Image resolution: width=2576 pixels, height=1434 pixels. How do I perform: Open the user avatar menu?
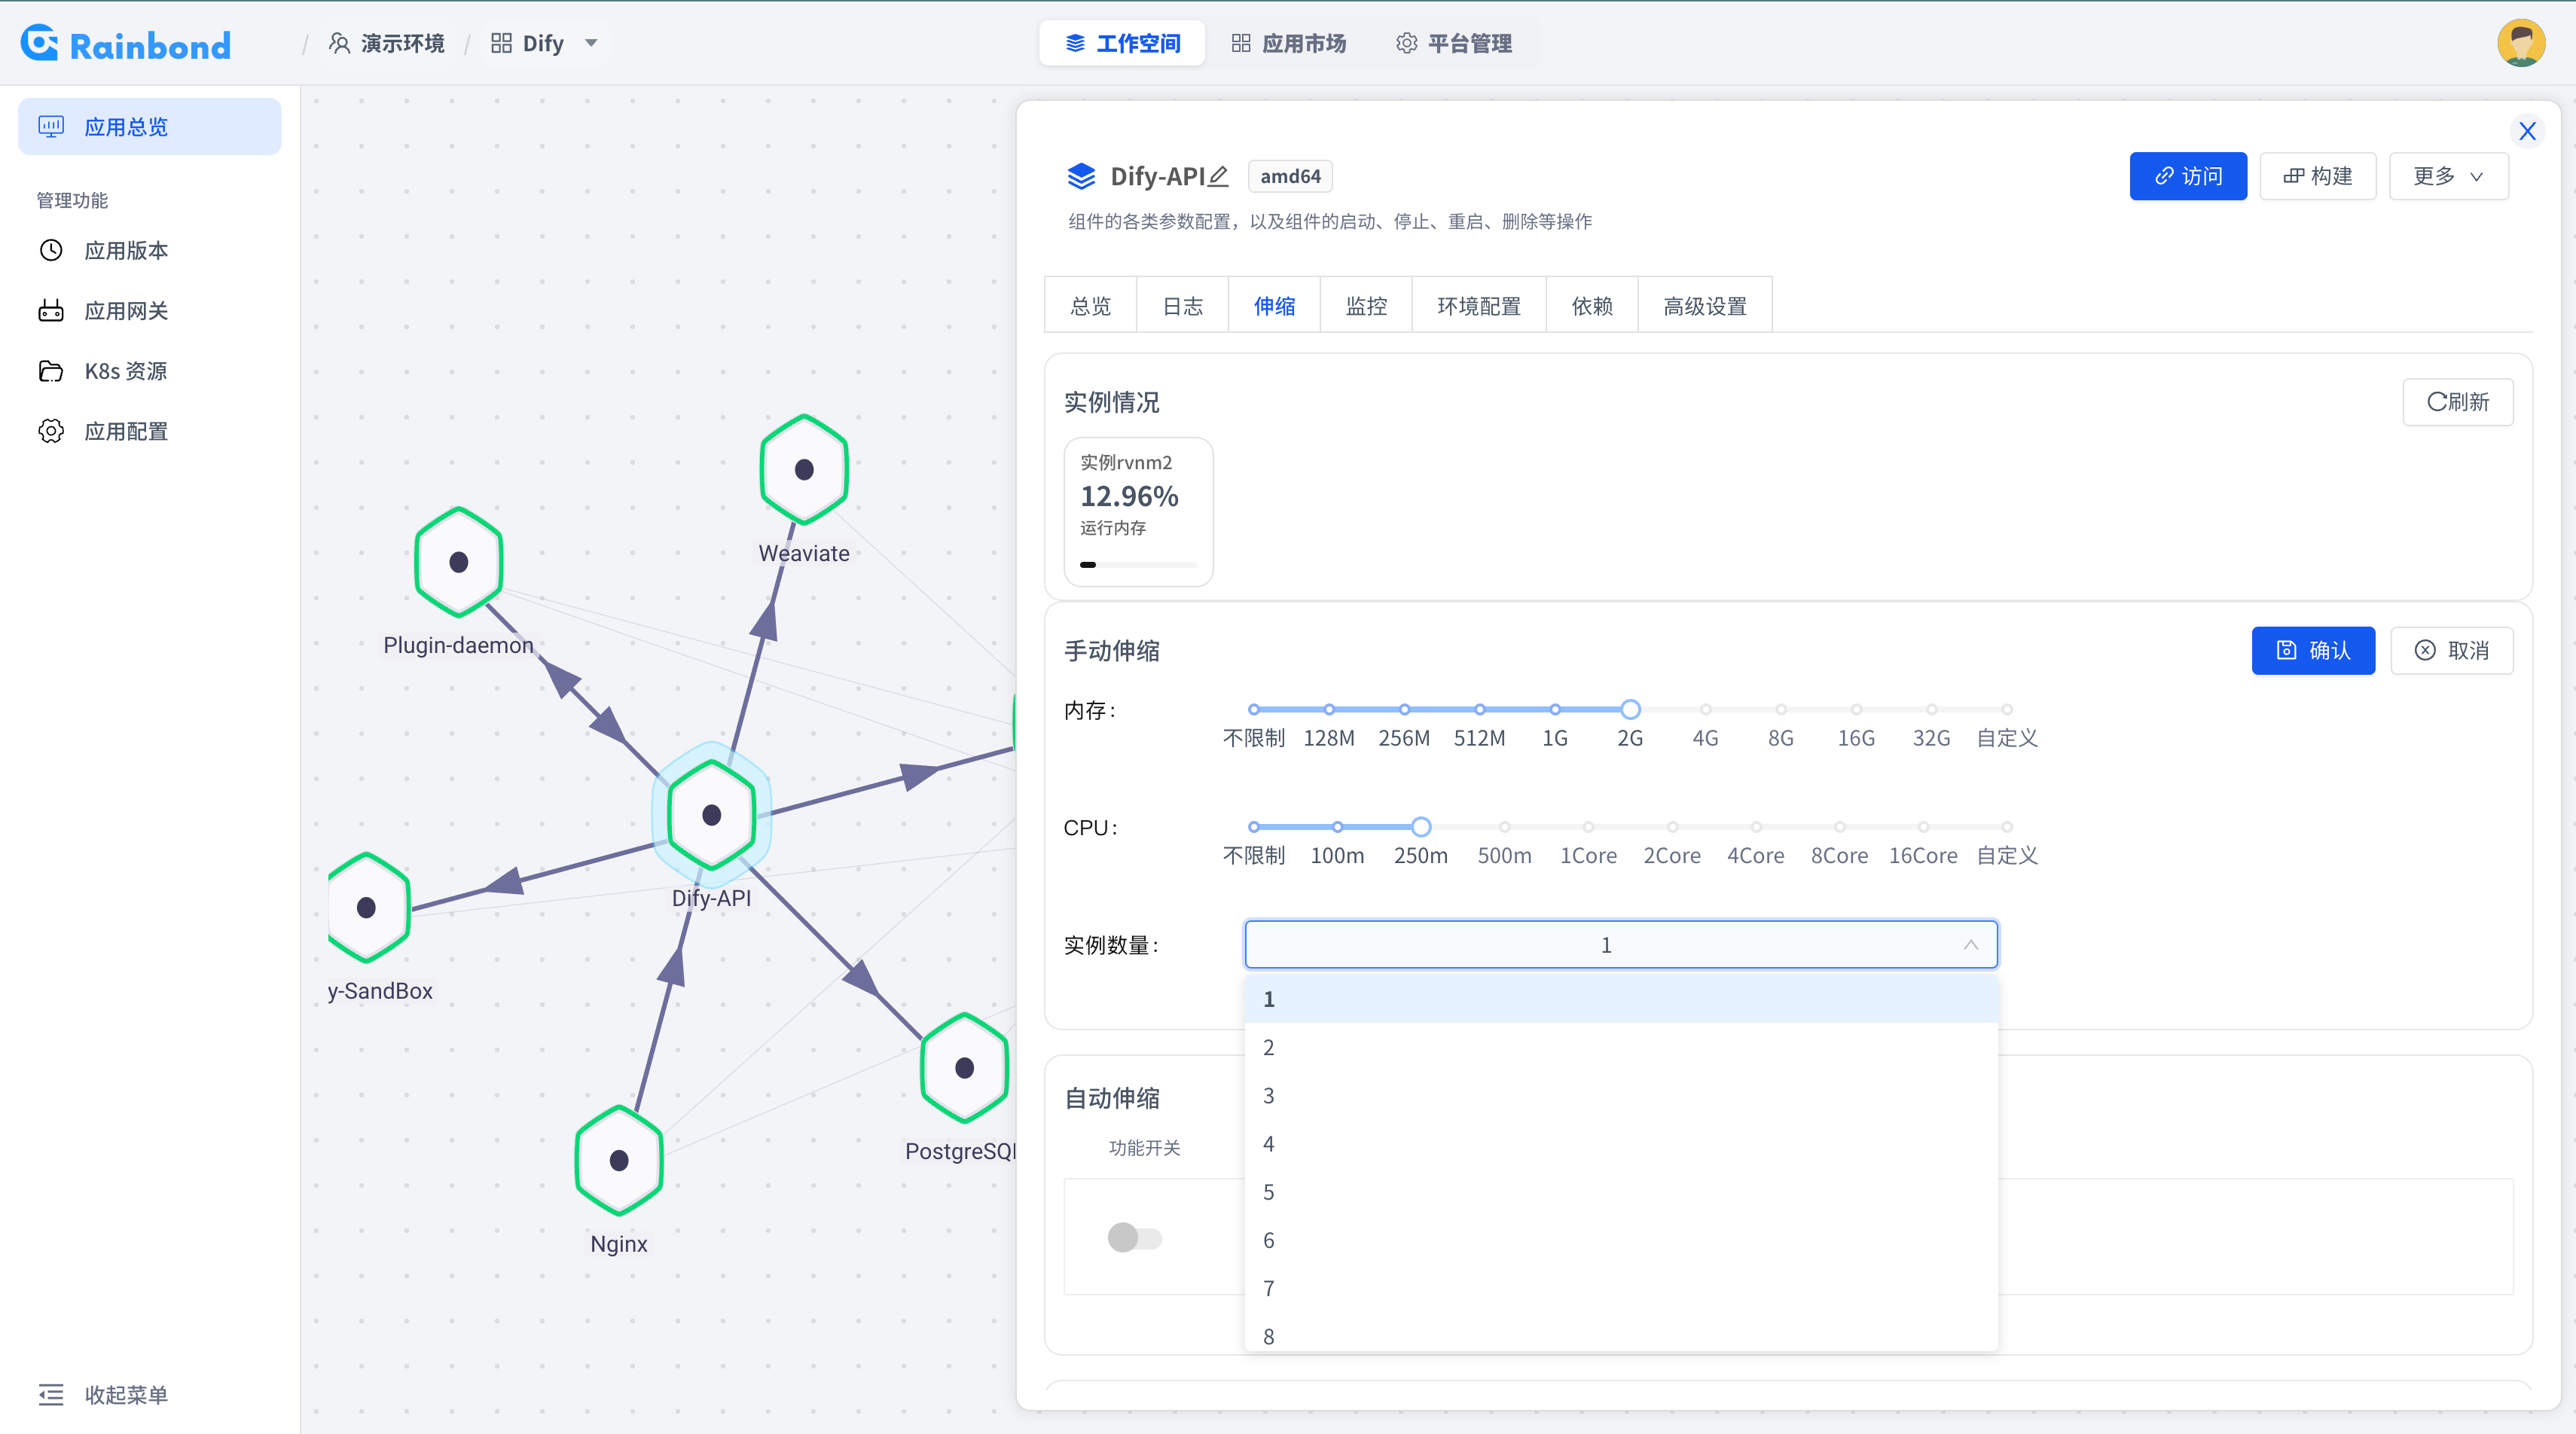pyautogui.click(x=2521, y=43)
